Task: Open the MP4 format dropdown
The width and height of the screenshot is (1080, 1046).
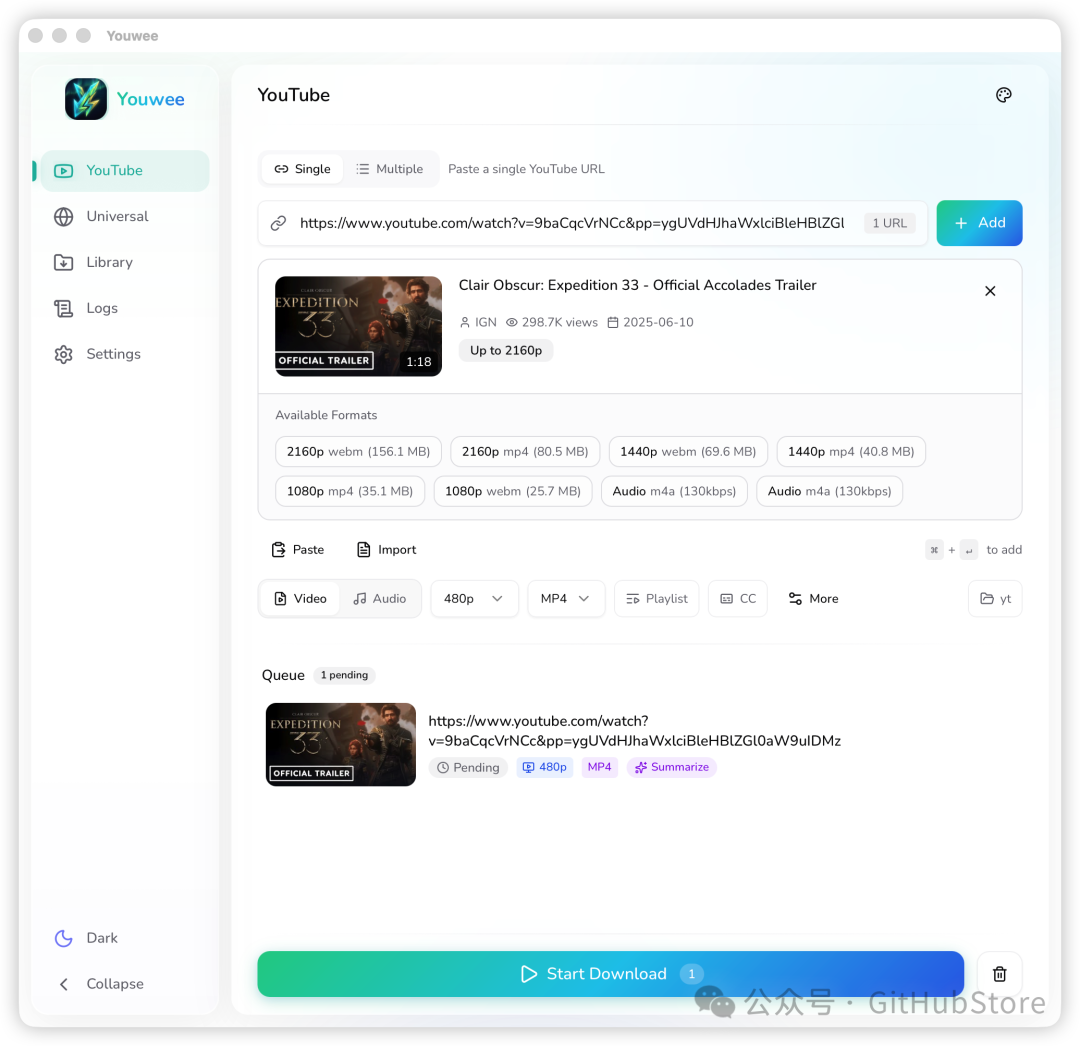Action: 565,599
